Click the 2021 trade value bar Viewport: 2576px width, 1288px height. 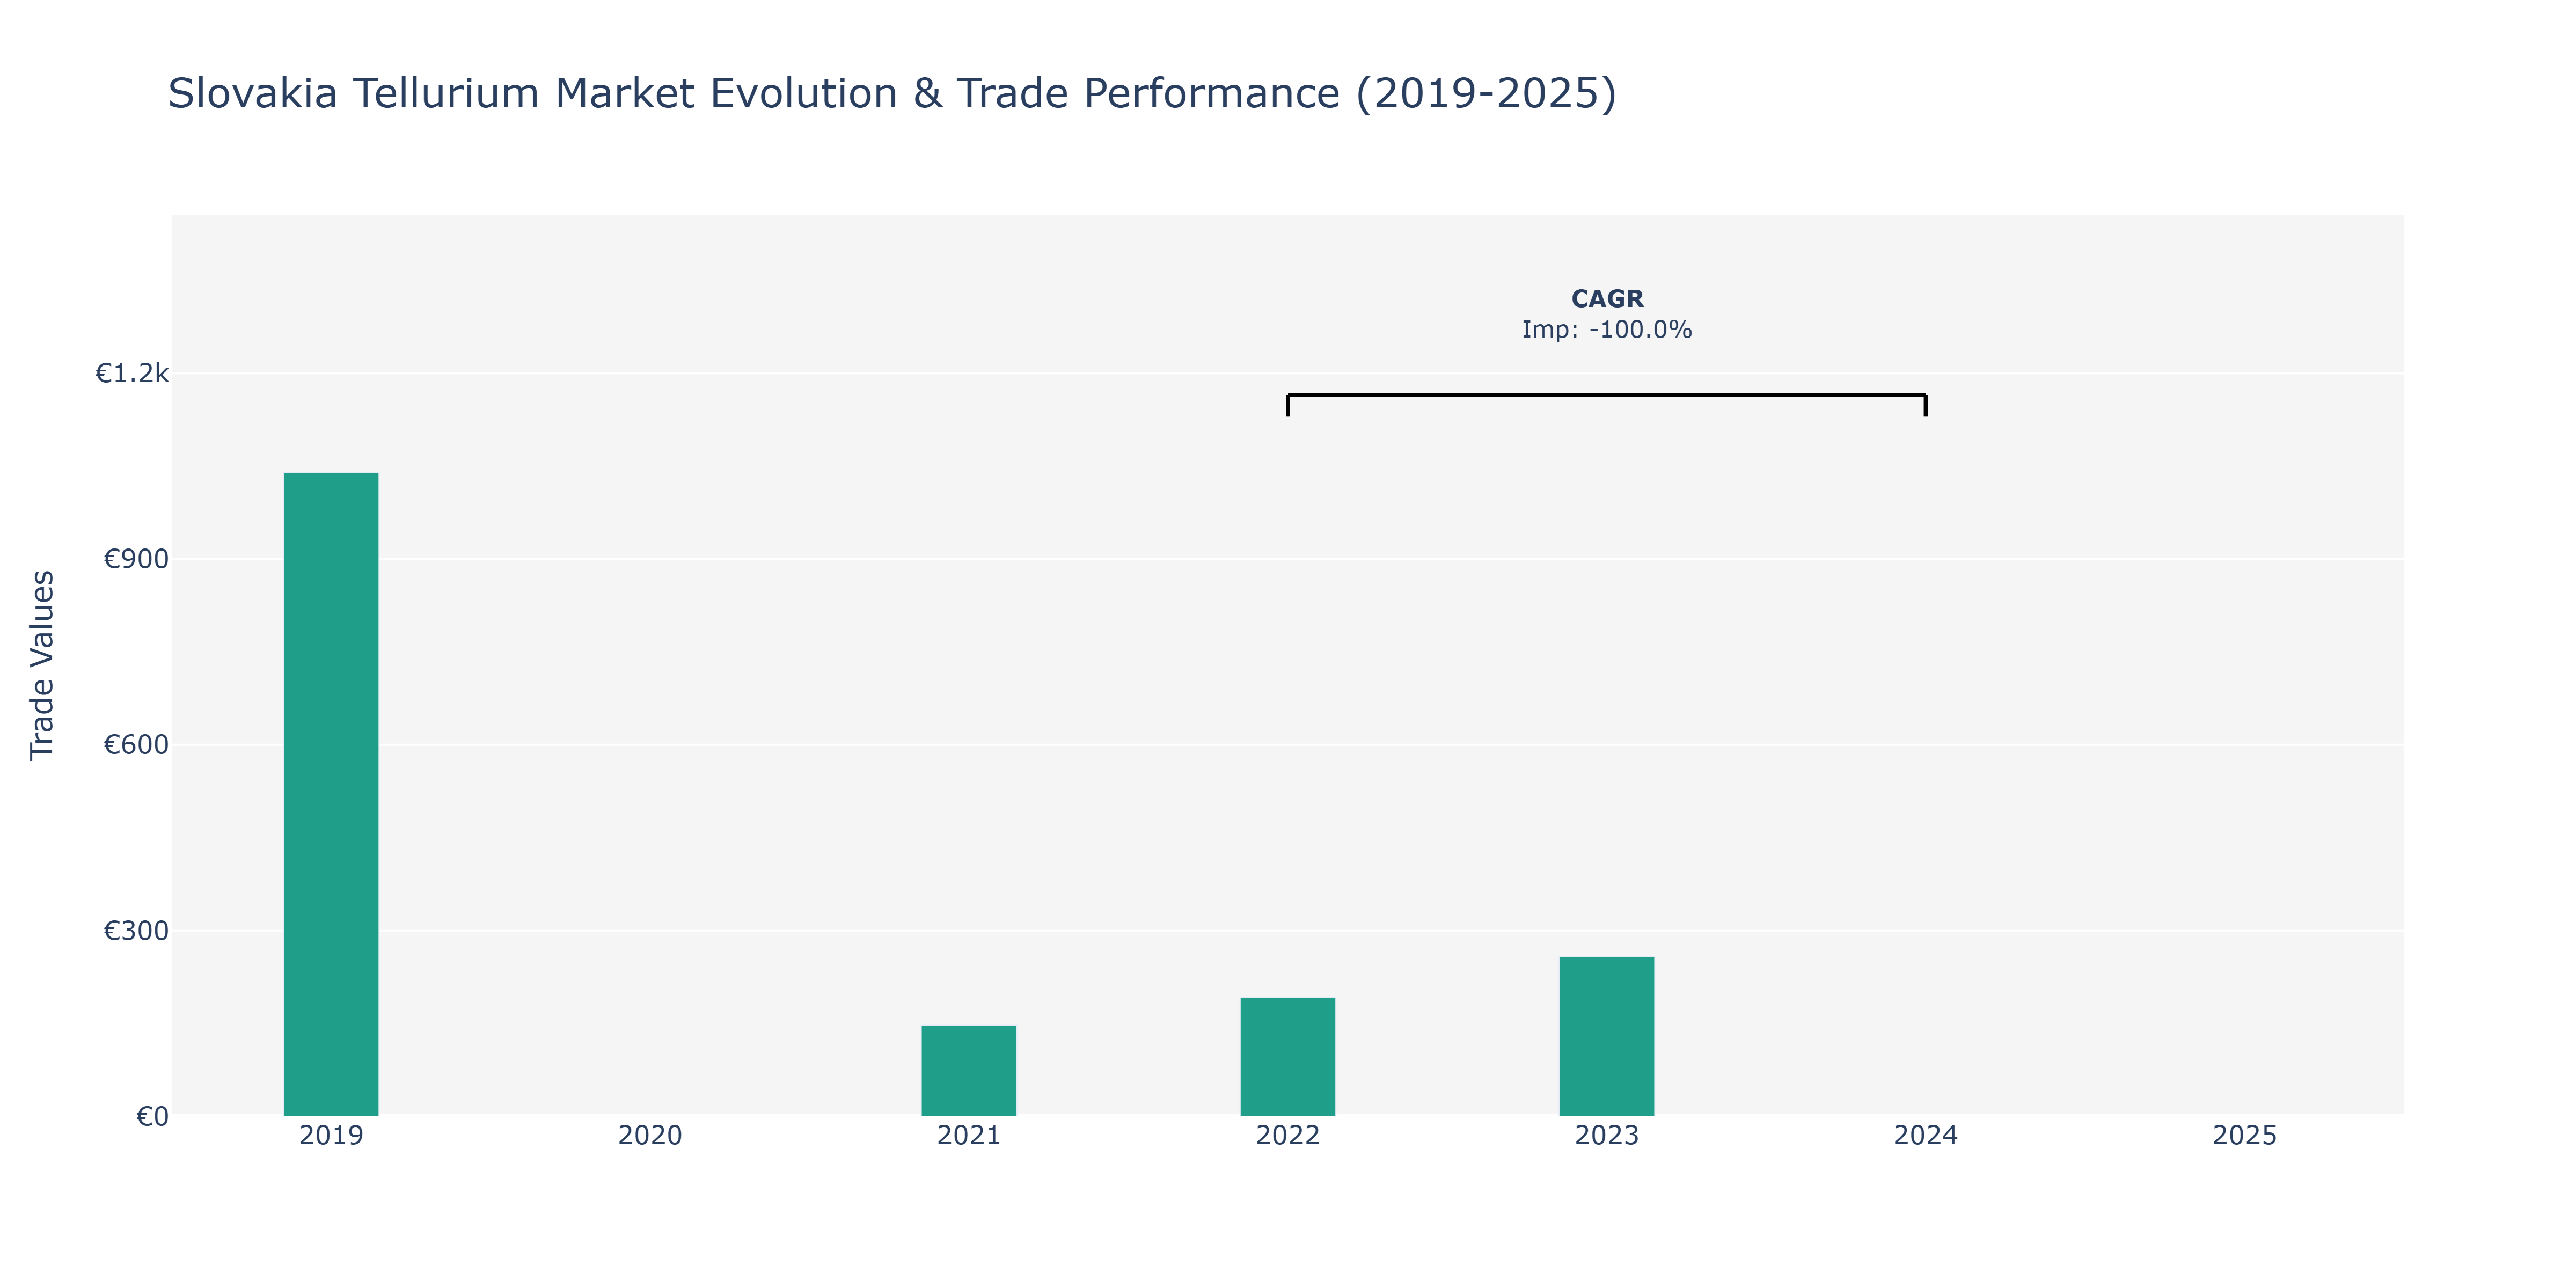[969, 1071]
